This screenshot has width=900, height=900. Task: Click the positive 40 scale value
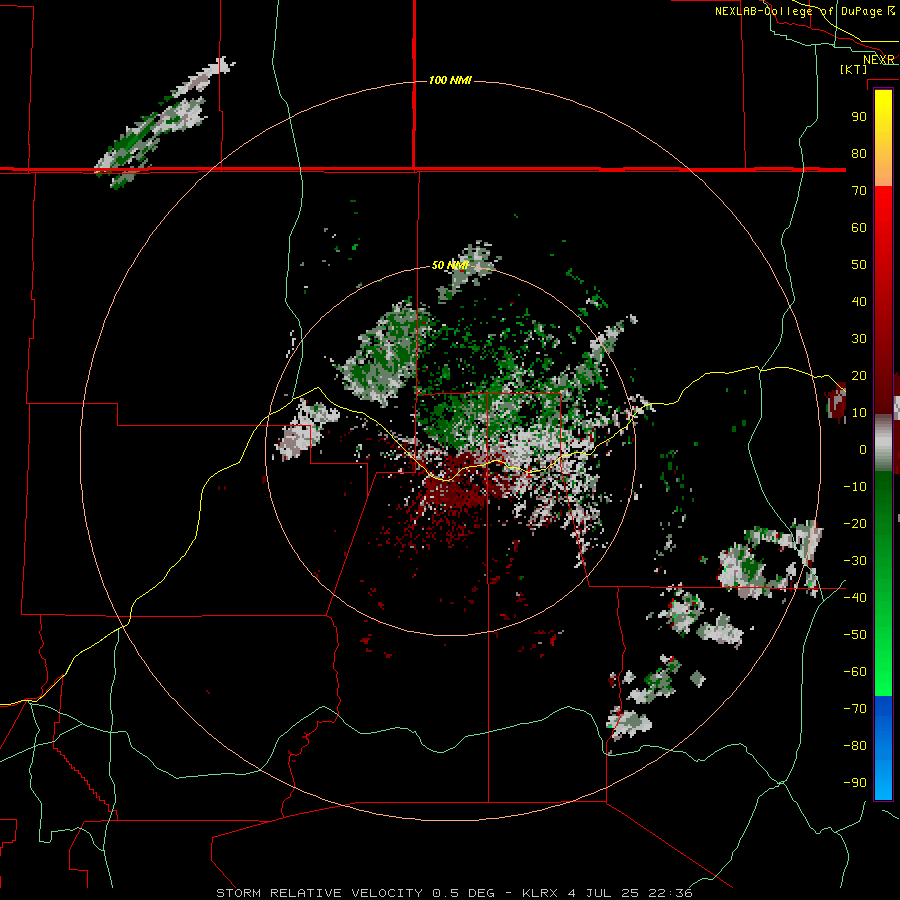(x=859, y=301)
